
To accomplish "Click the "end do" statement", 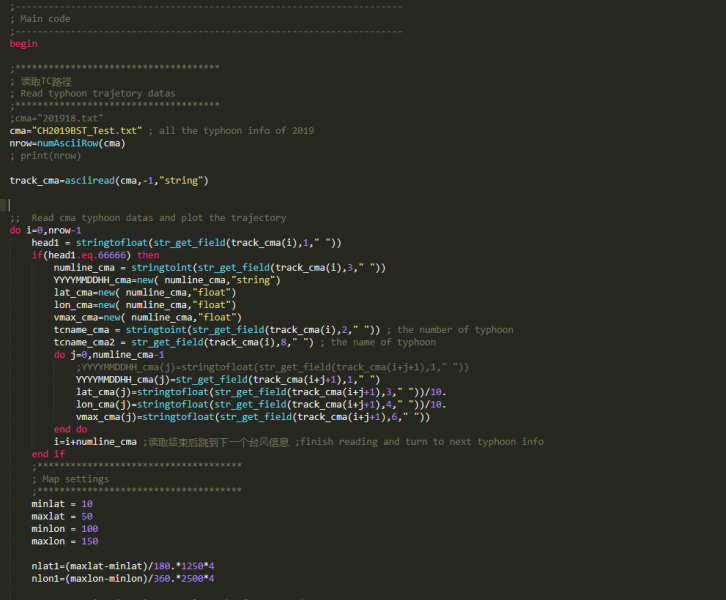I will pyautogui.click(x=70, y=429).
